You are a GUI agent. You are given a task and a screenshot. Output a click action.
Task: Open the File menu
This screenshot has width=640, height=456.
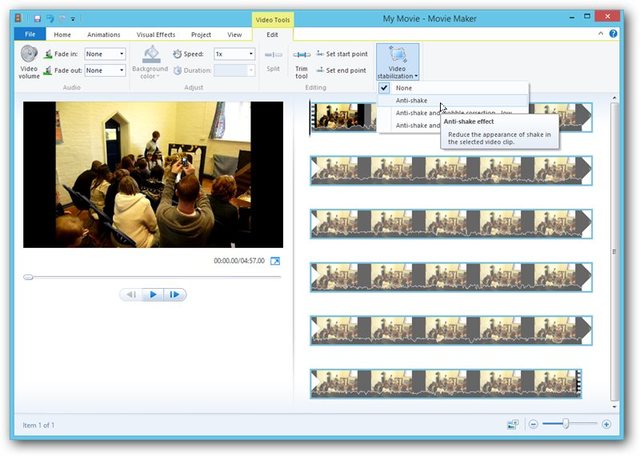tap(30, 34)
